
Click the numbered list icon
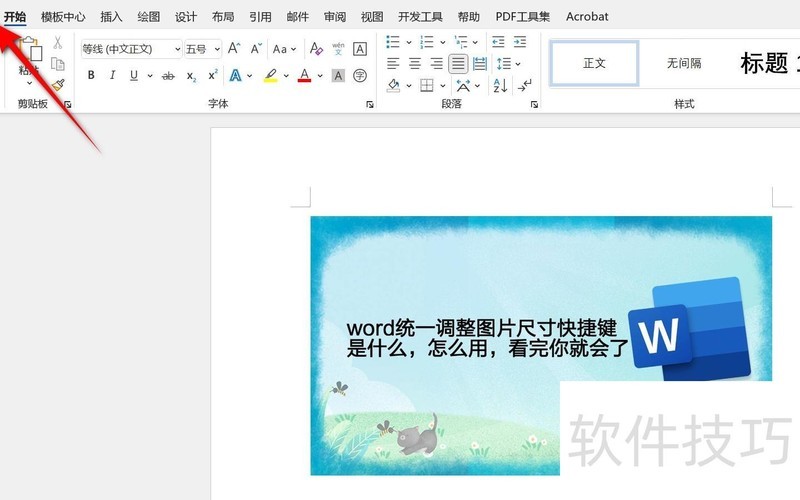tap(426, 42)
